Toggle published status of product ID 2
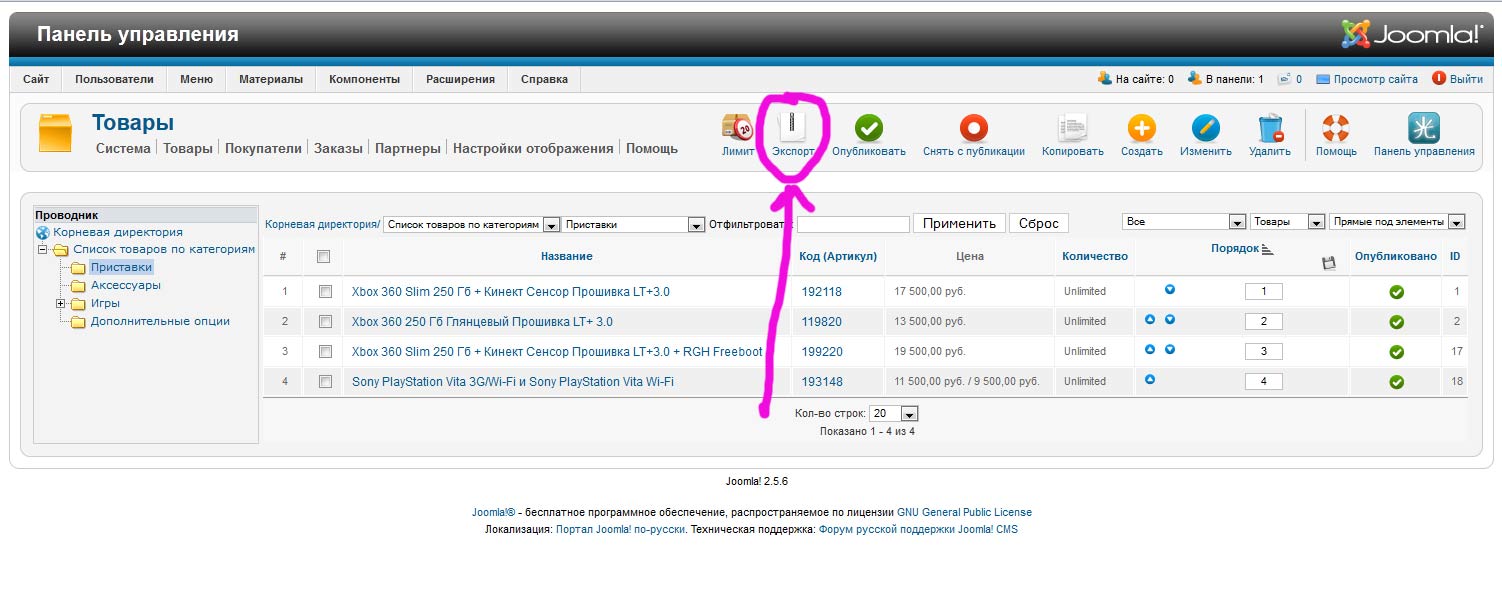The width and height of the screenshot is (1502, 609). pos(1397,322)
